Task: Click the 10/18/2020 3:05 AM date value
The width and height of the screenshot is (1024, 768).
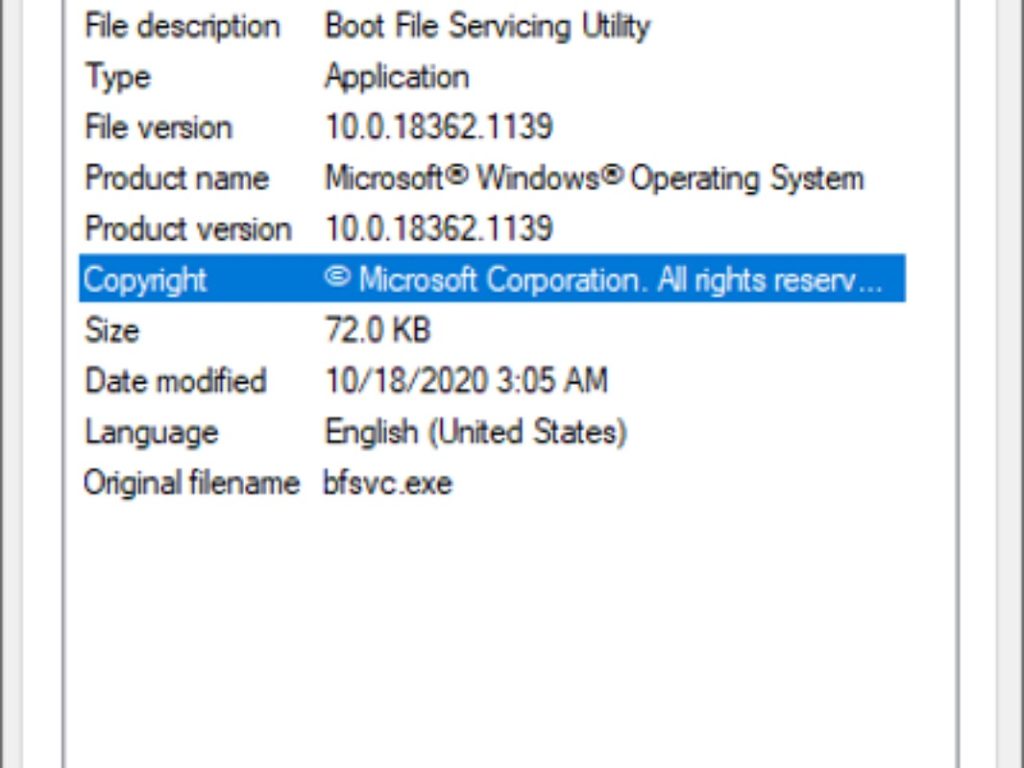Action: coord(466,381)
